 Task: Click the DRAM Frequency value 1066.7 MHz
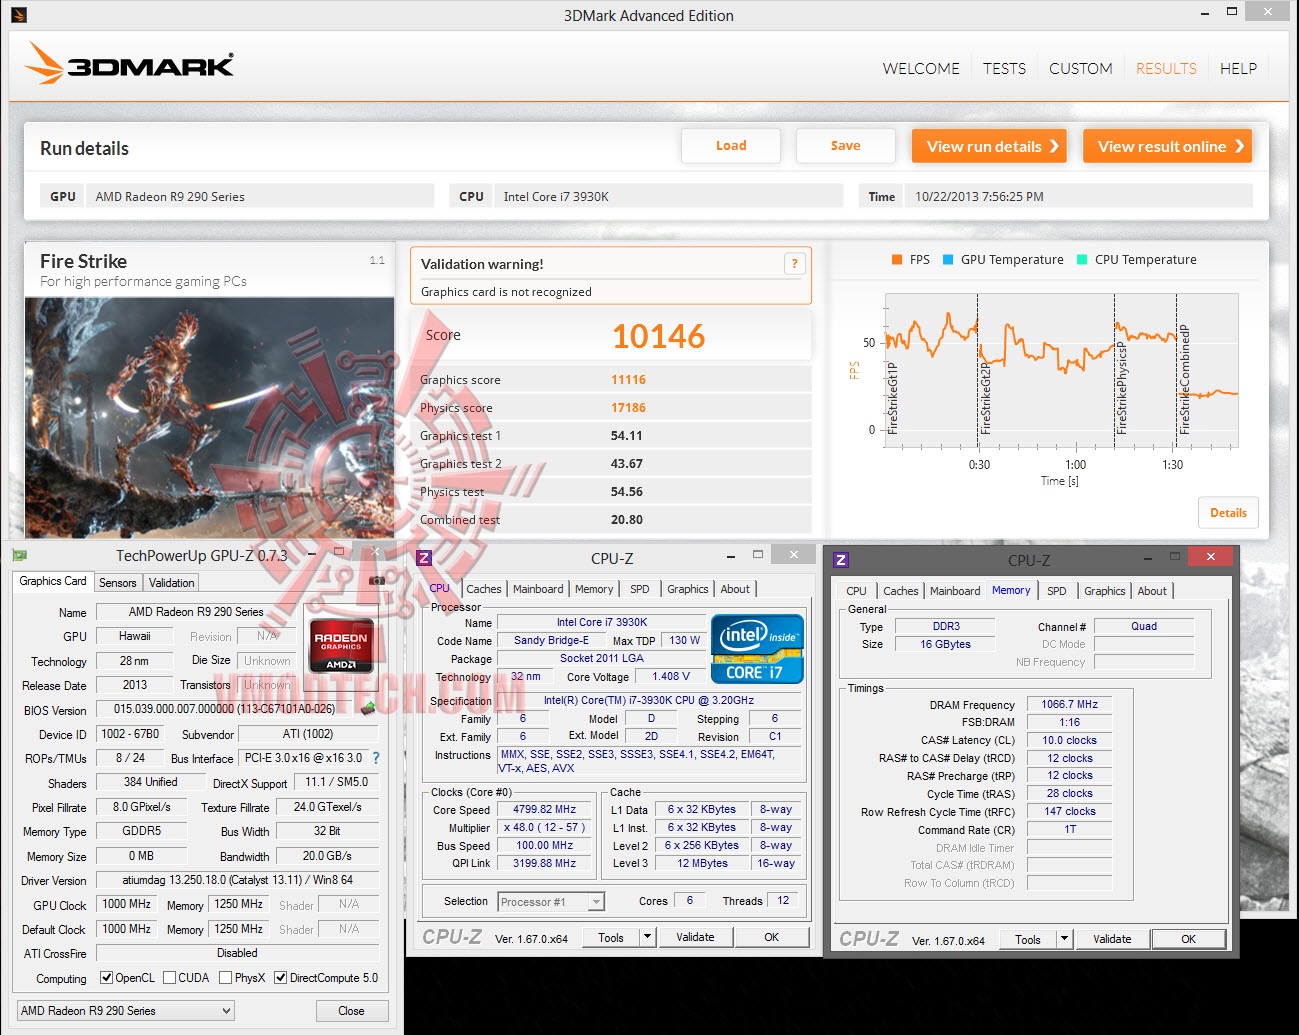1070,704
